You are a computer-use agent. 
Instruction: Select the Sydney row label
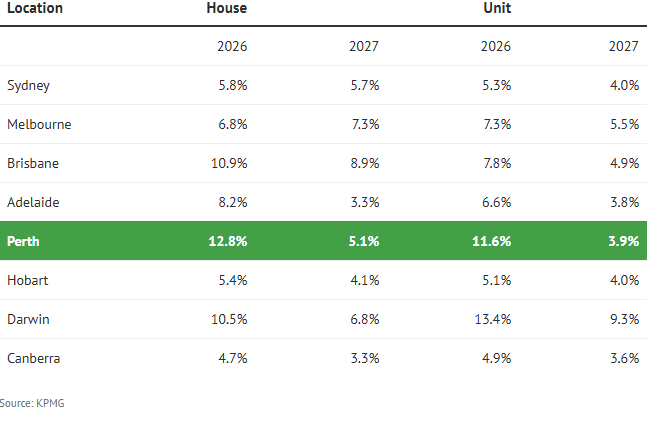click(x=28, y=86)
